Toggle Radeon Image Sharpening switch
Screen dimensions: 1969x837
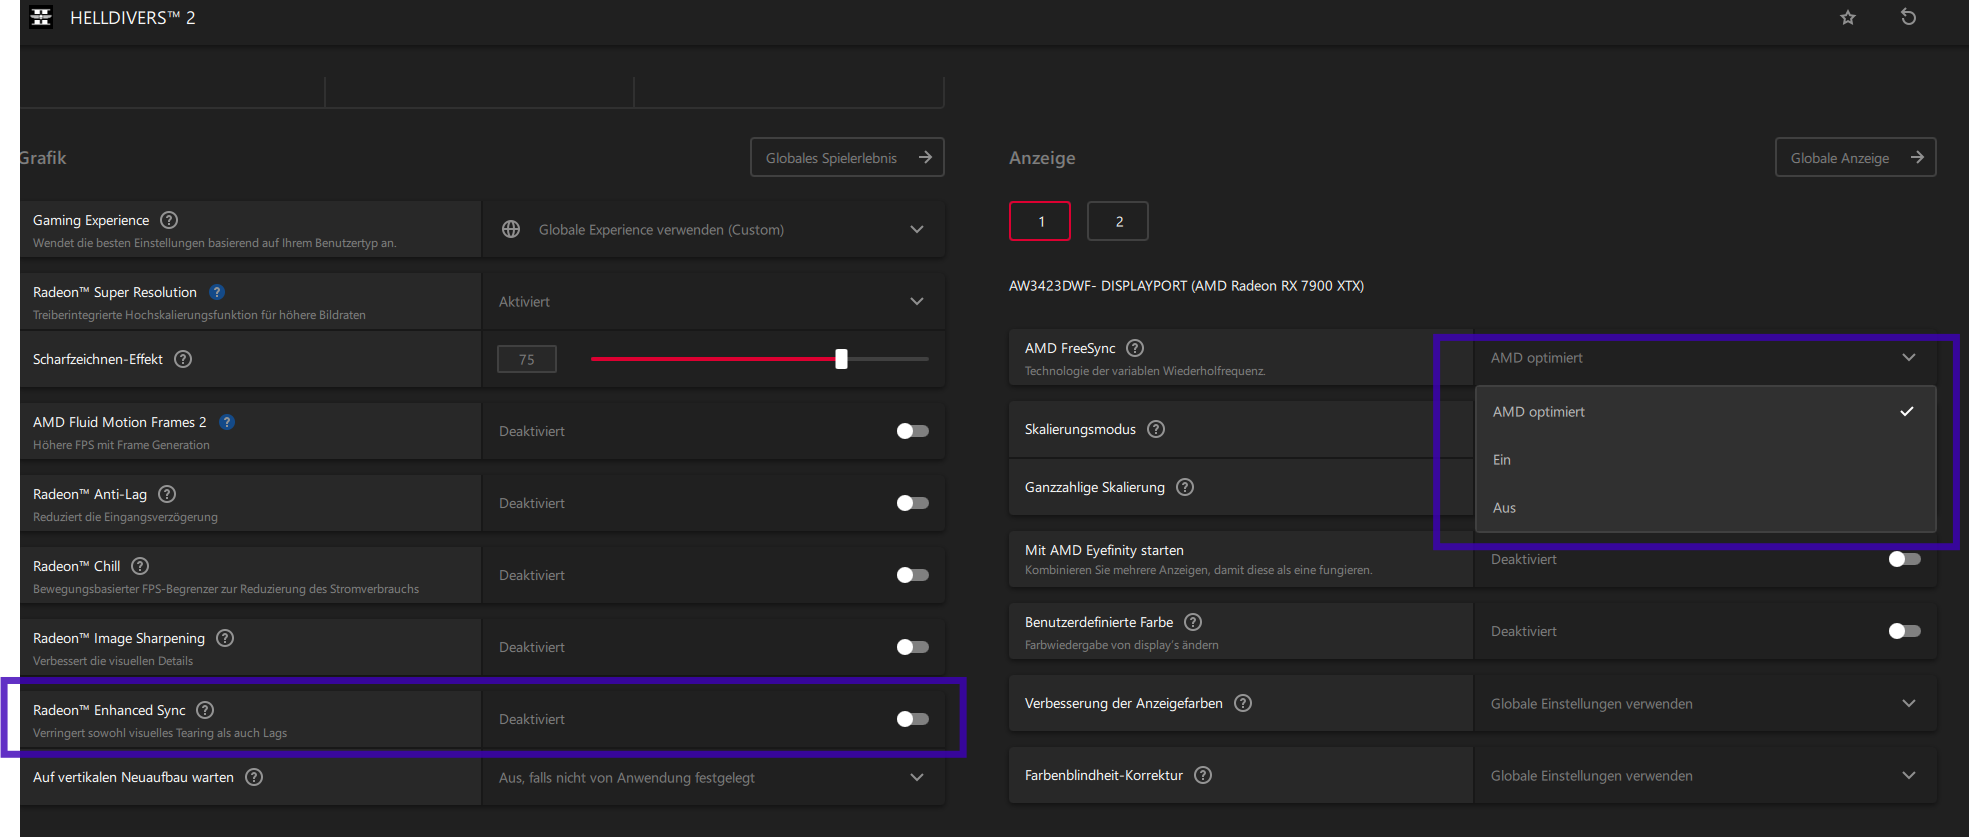click(912, 647)
